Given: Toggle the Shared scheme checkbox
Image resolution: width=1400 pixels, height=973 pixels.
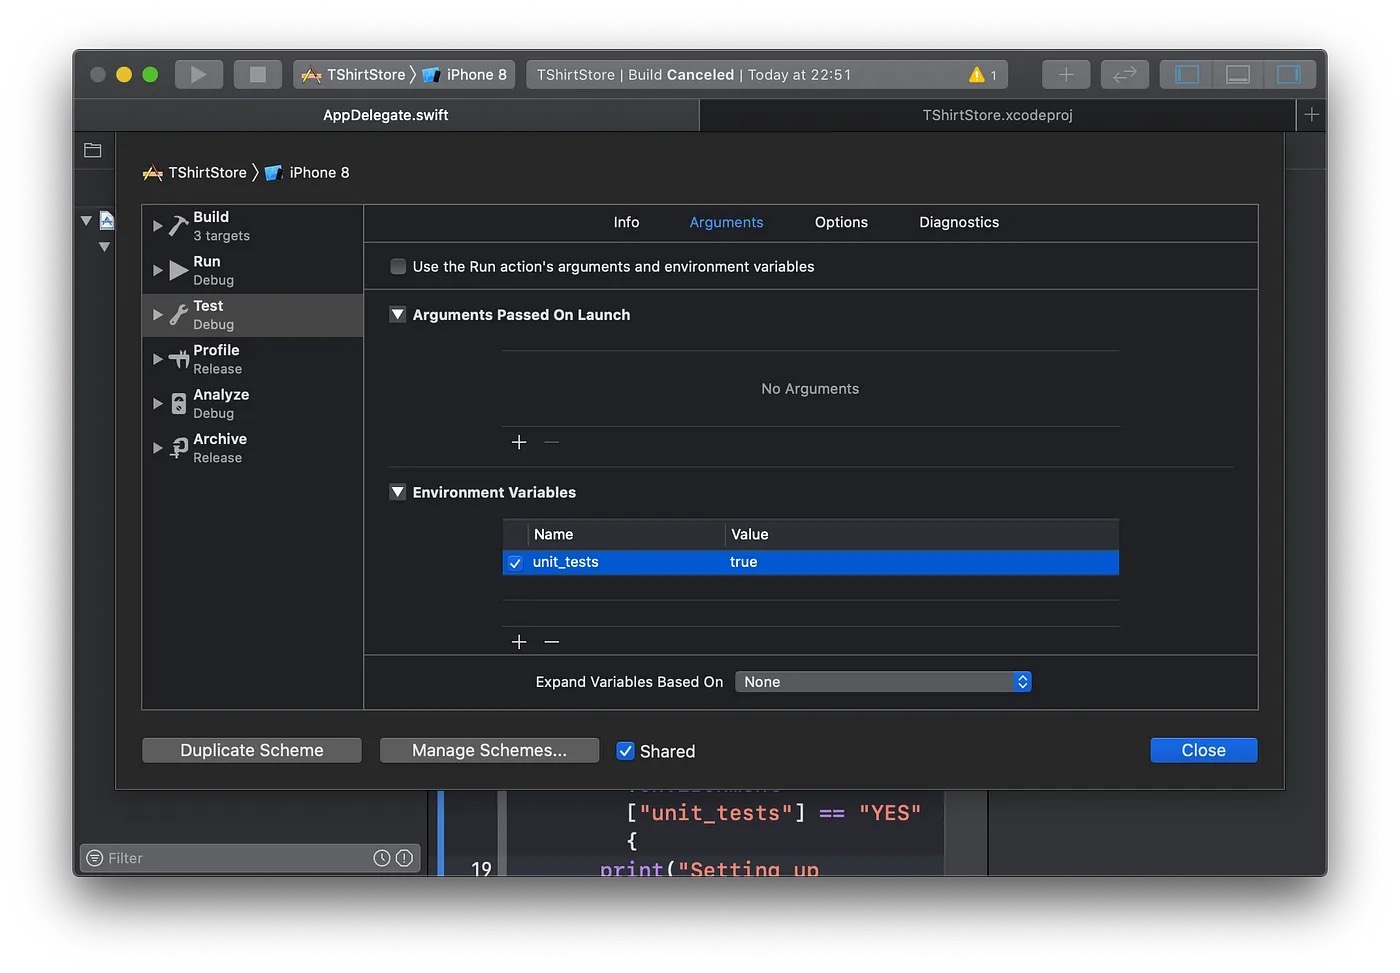Looking at the screenshot, I should [625, 751].
